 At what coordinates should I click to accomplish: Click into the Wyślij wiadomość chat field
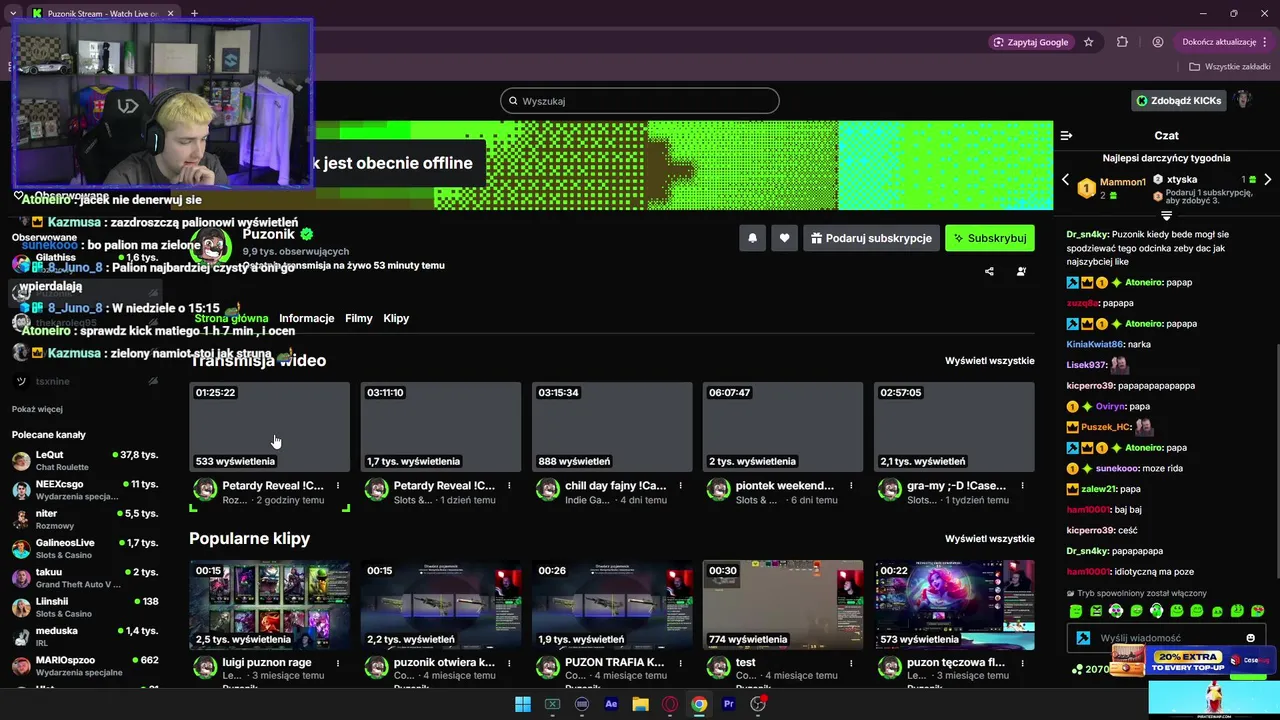(1166, 638)
